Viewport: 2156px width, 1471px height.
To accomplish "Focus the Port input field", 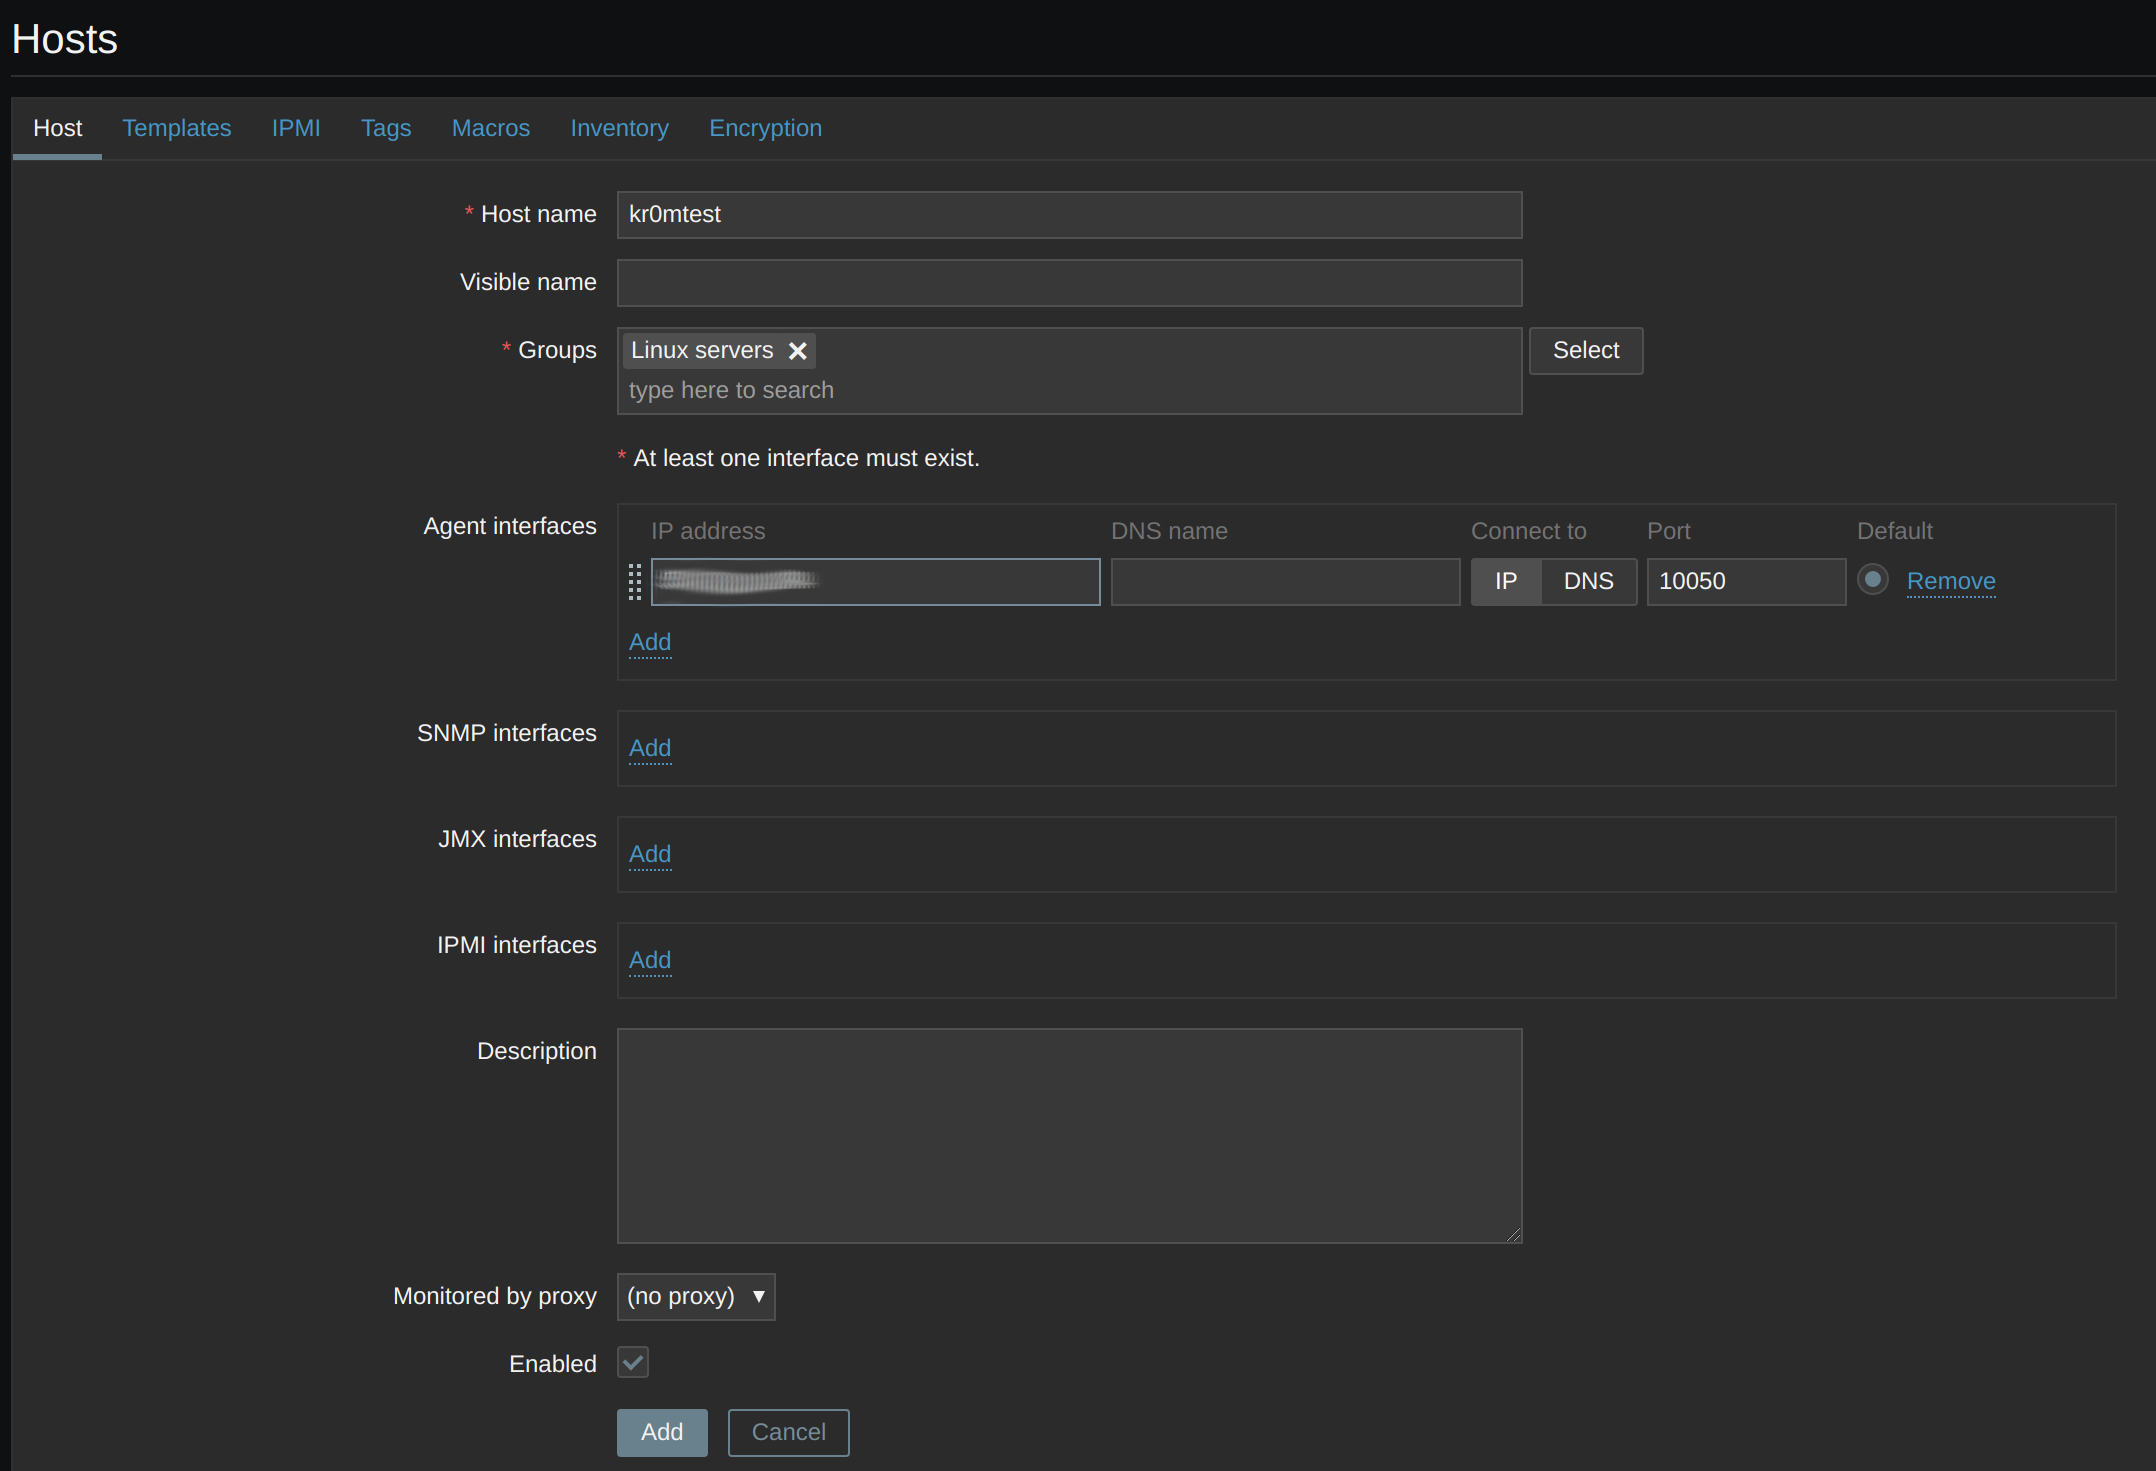I will (1745, 582).
